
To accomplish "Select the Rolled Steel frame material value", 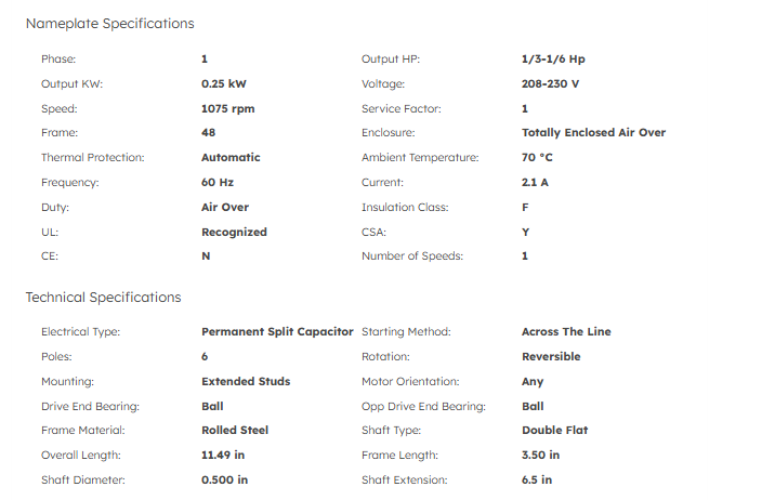I will [x=235, y=430].
